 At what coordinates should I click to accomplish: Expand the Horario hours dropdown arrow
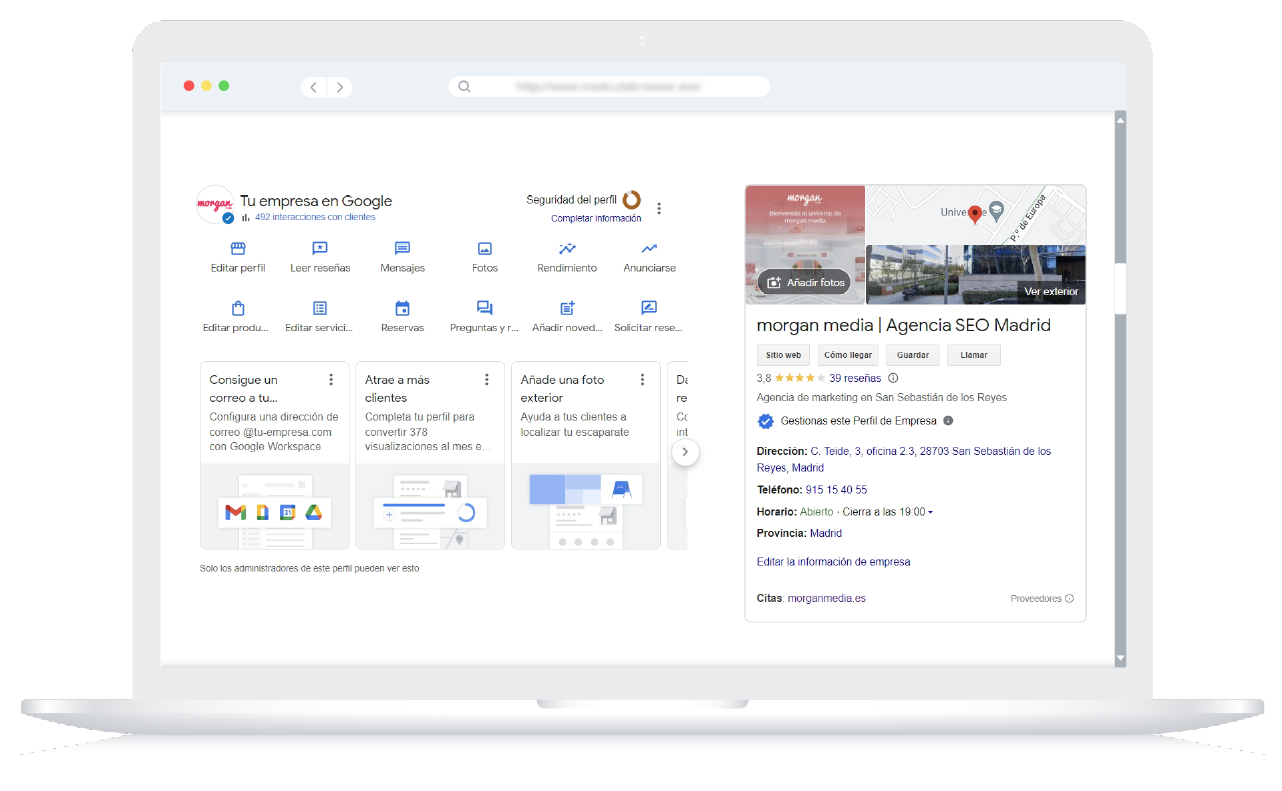[x=930, y=513]
